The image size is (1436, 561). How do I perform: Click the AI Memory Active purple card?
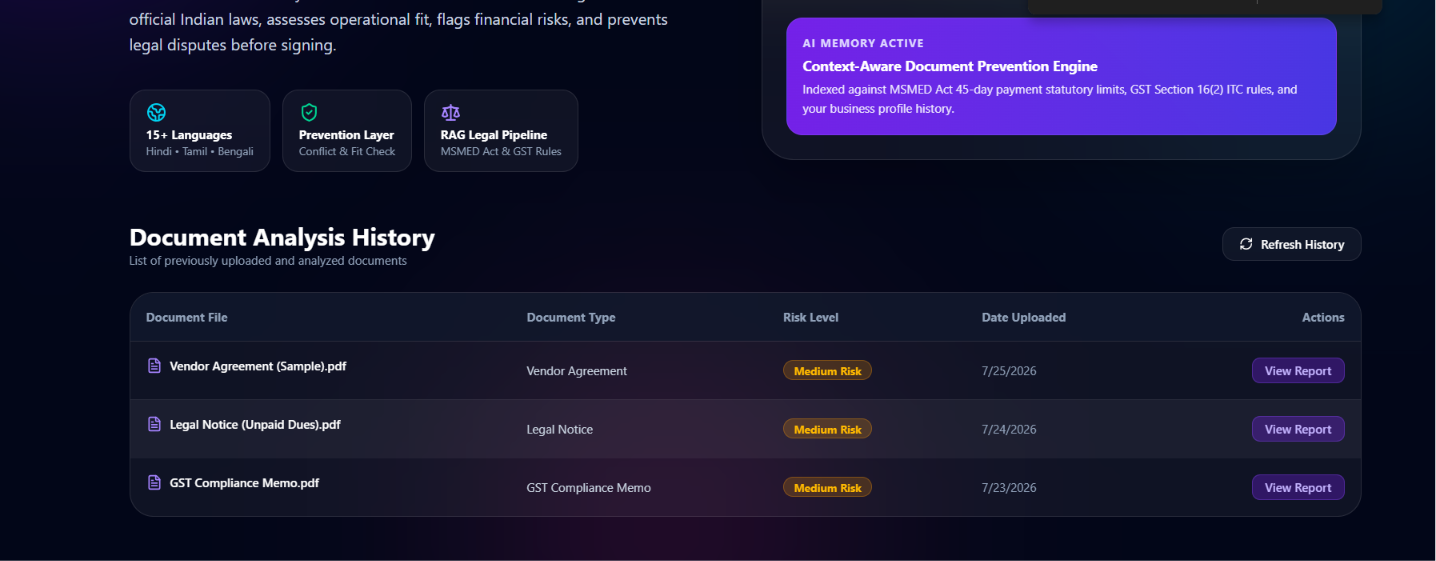click(x=1061, y=76)
